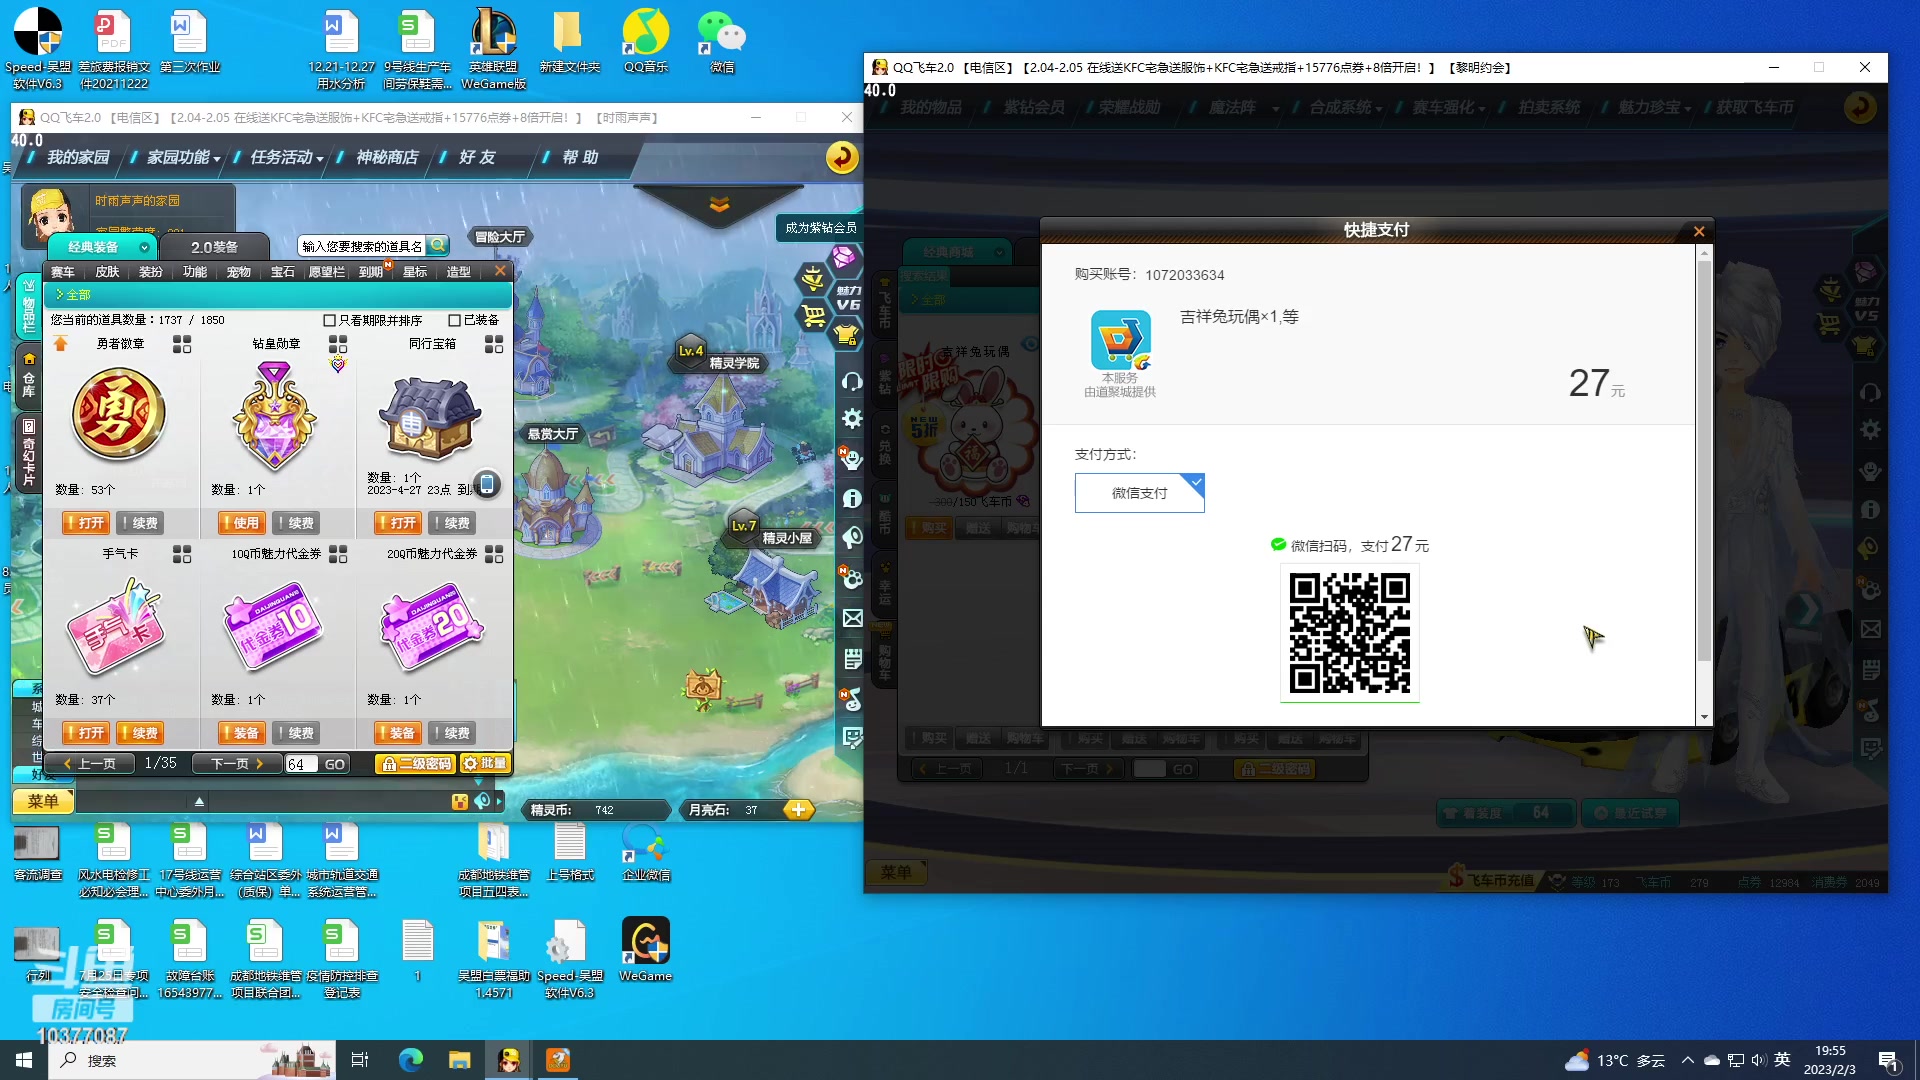Screen dimensions: 1920x1080
Task: Open the mail envelope icon in left game
Action: pyautogui.click(x=852, y=618)
